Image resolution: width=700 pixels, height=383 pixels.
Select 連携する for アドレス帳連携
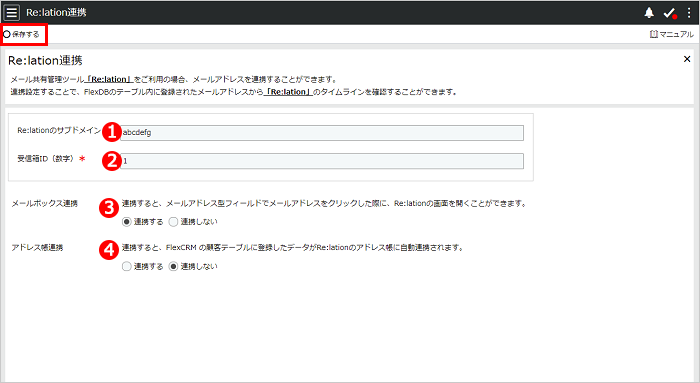coord(143,266)
